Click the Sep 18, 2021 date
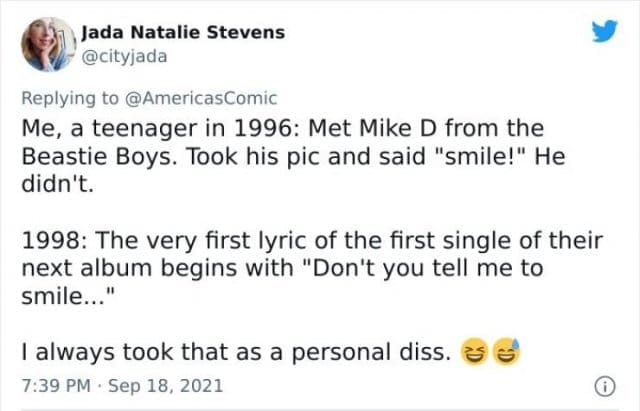This screenshot has height=411, width=640. 166,385
